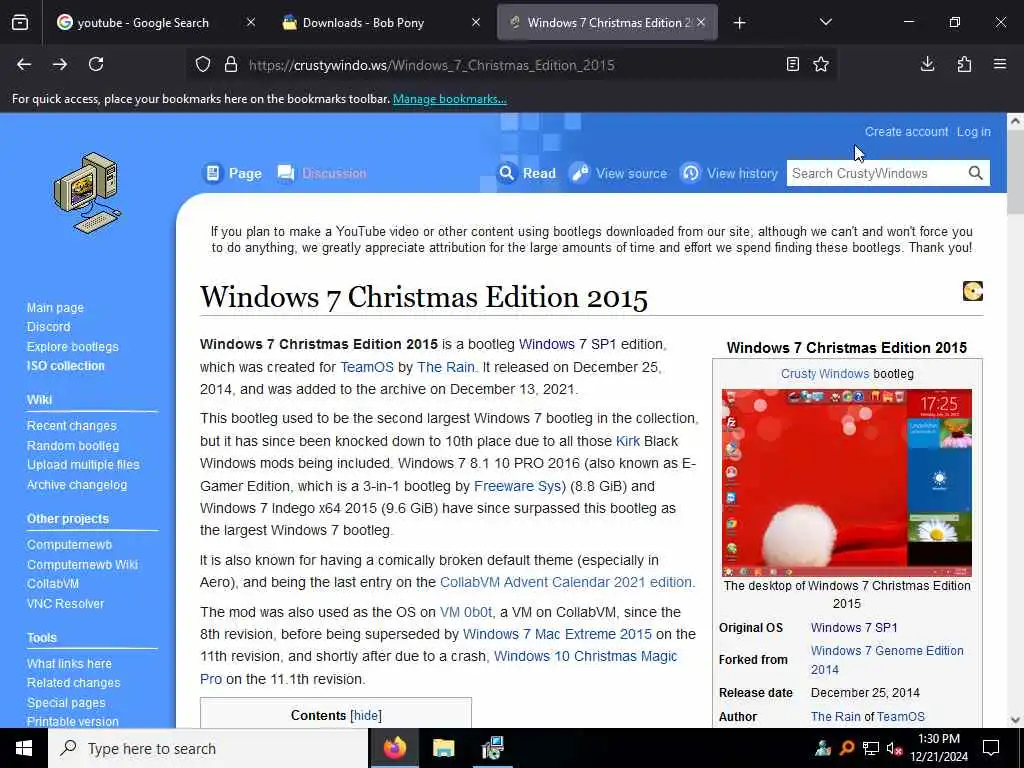Open Manage bookmarks link
1024x768 pixels.
[x=449, y=99]
